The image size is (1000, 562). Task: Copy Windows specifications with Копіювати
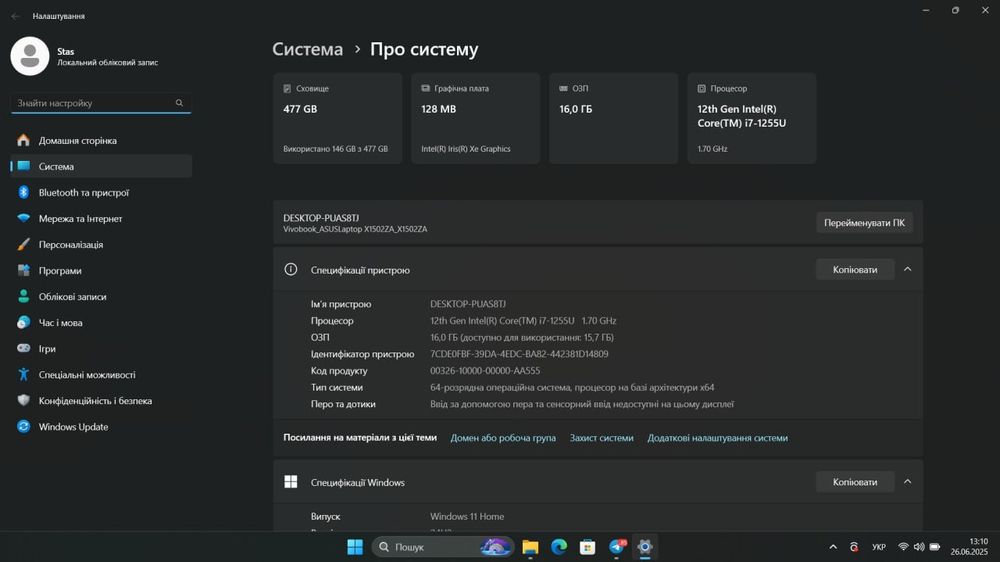(x=855, y=482)
